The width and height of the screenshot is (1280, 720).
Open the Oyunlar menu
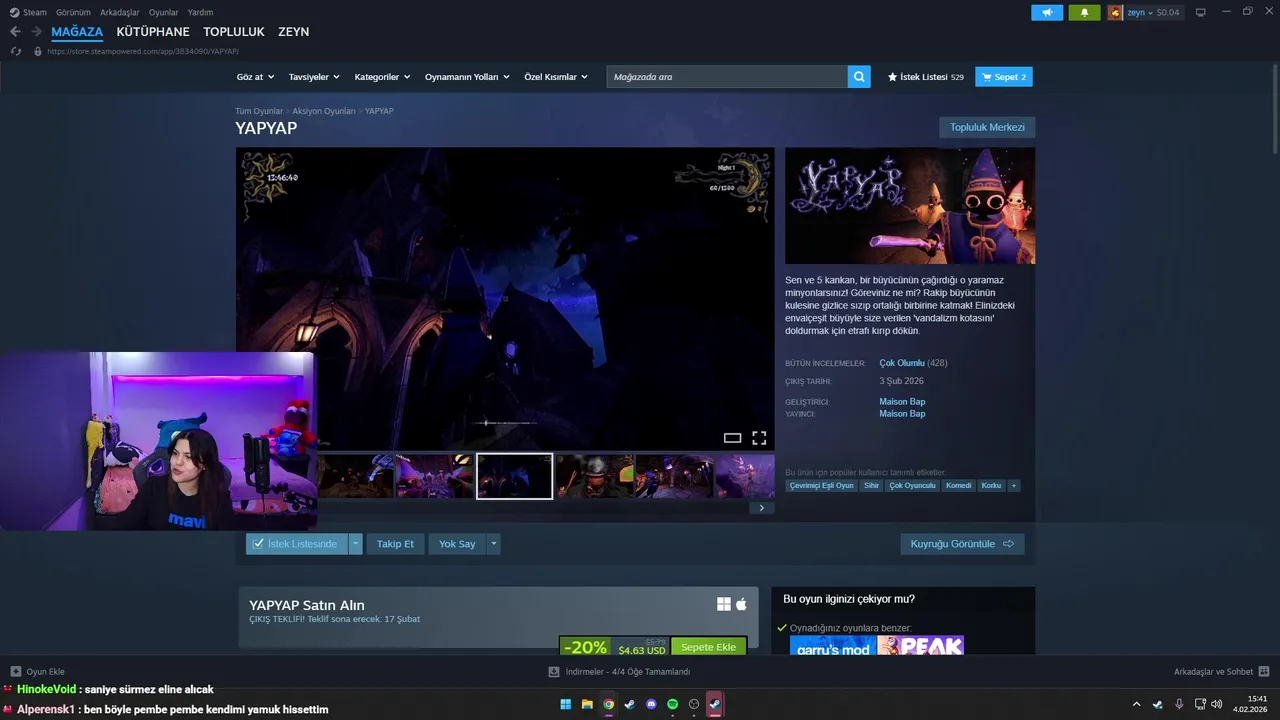[163, 12]
